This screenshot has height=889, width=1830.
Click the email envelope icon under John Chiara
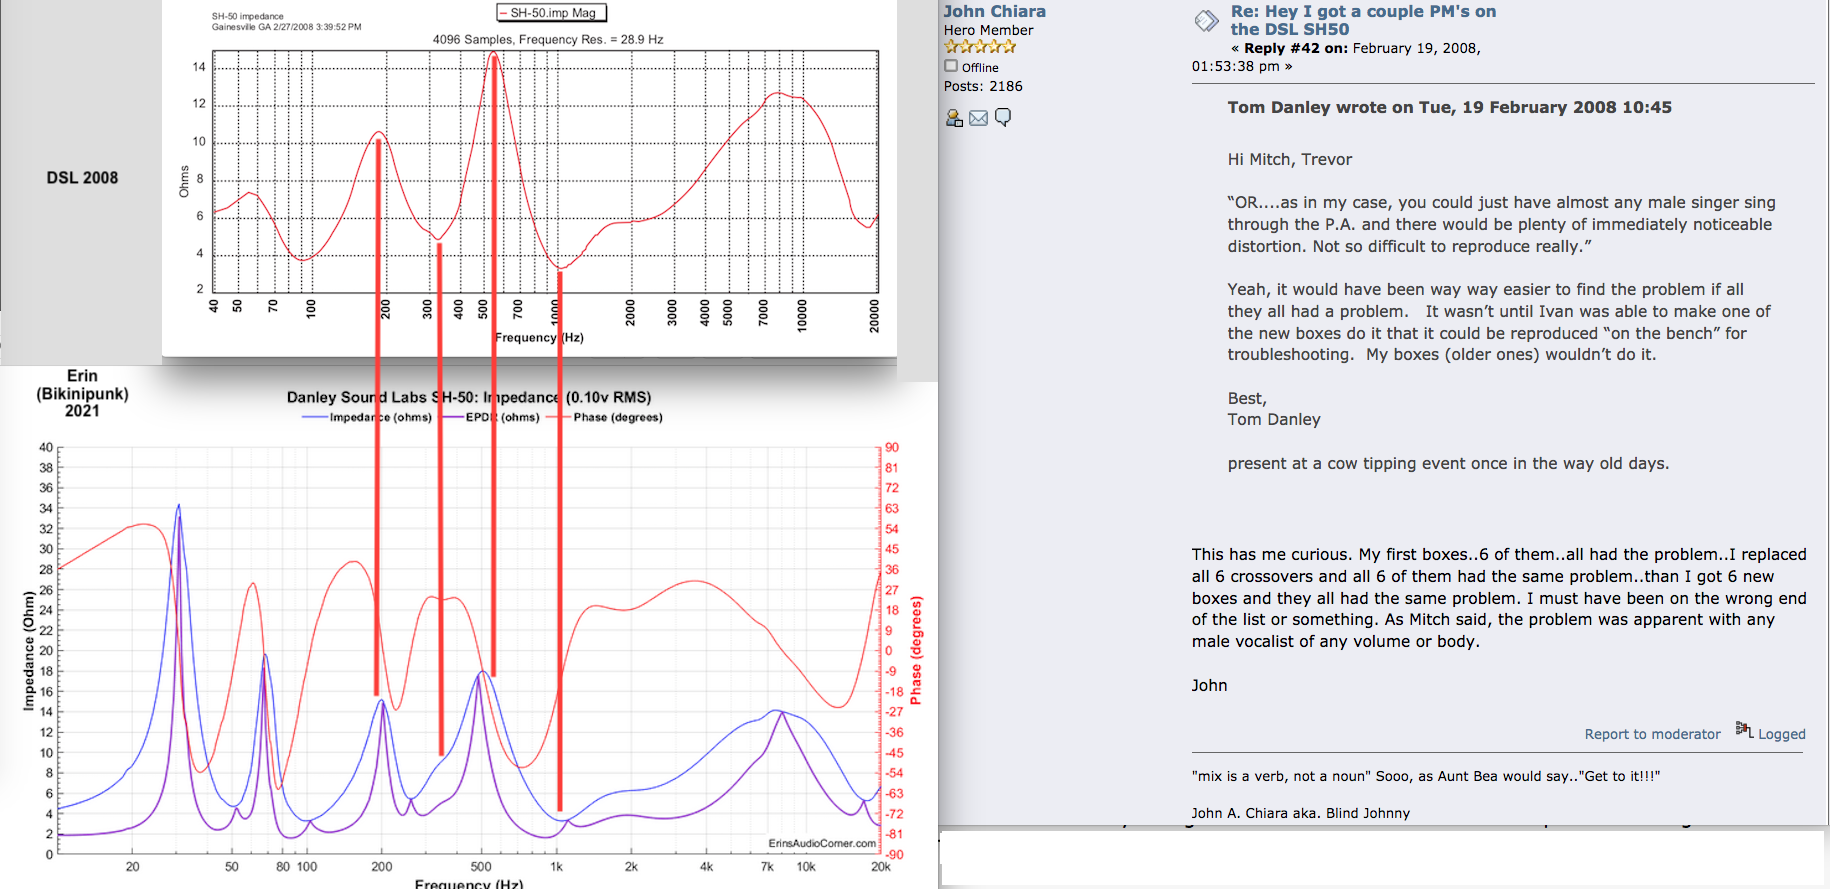979,118
